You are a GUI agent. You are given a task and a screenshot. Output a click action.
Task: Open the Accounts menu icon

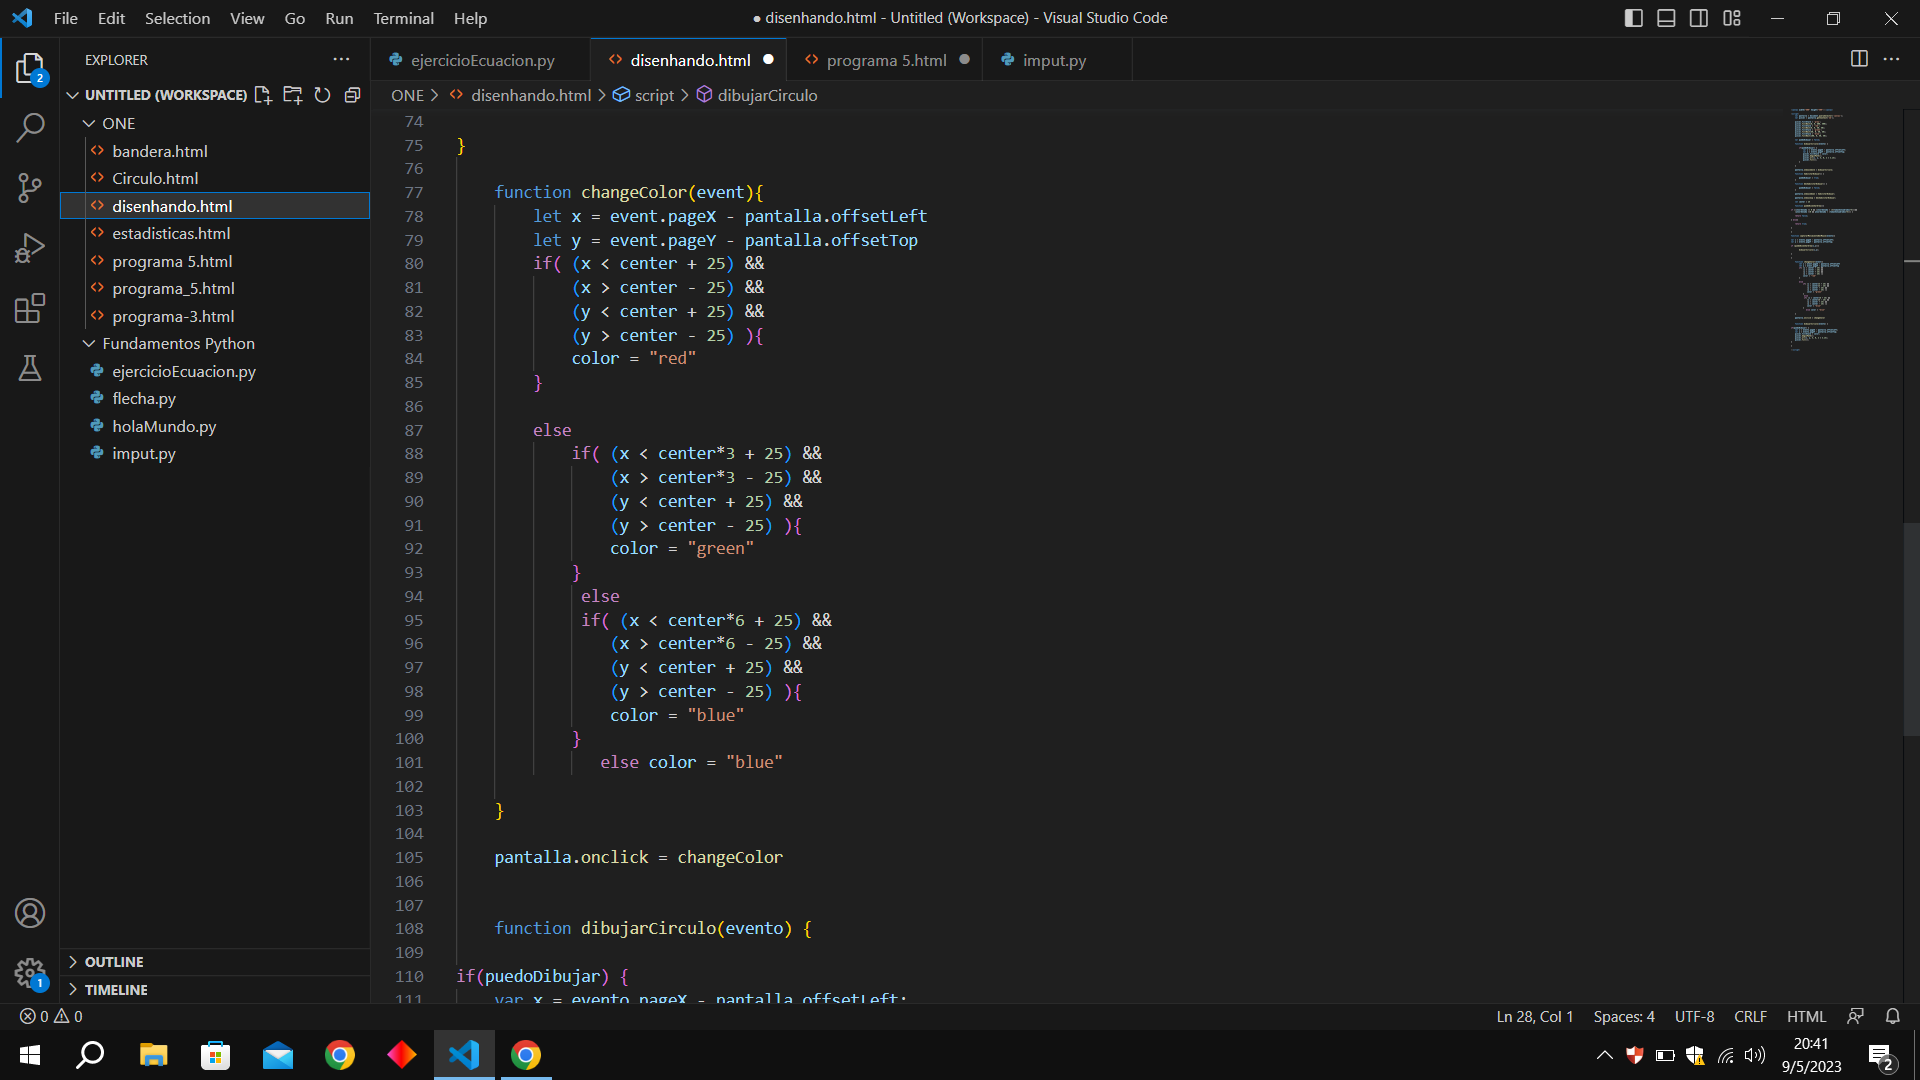click(x=30, y=913)
